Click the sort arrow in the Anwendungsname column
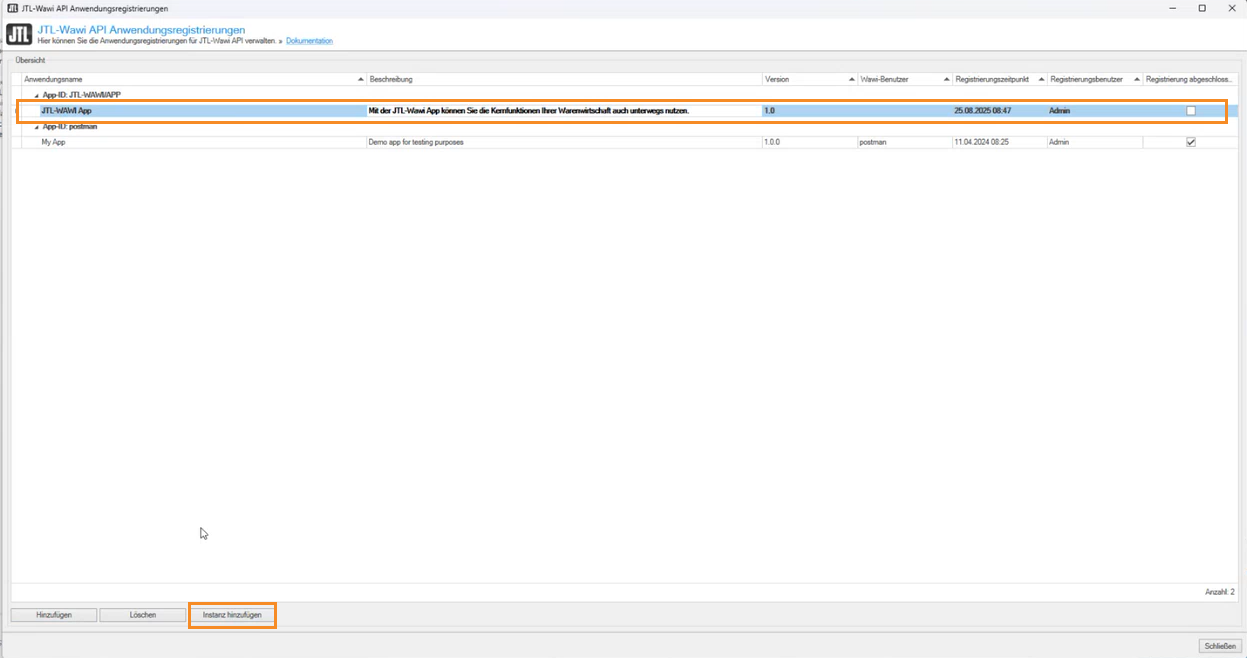Viewport: 1247px width, 658px height. click(x=361, y=79)
